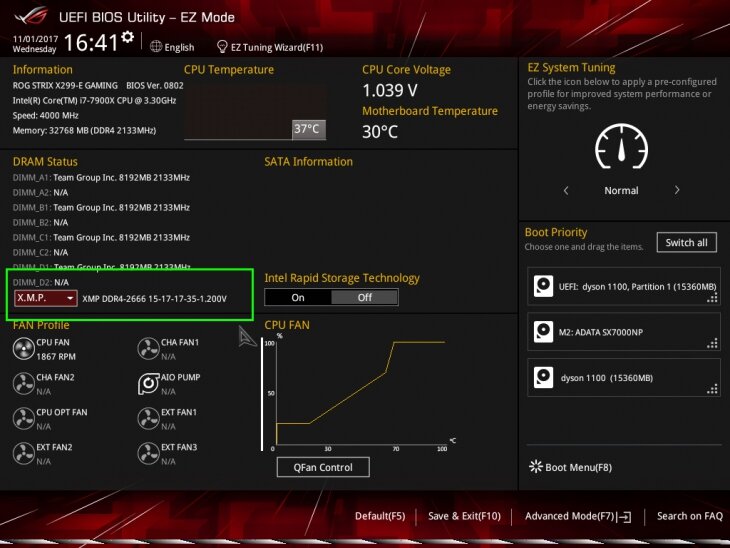
Task: Go to next EZ System Tuning profile
Action: (x=677, y=190)
